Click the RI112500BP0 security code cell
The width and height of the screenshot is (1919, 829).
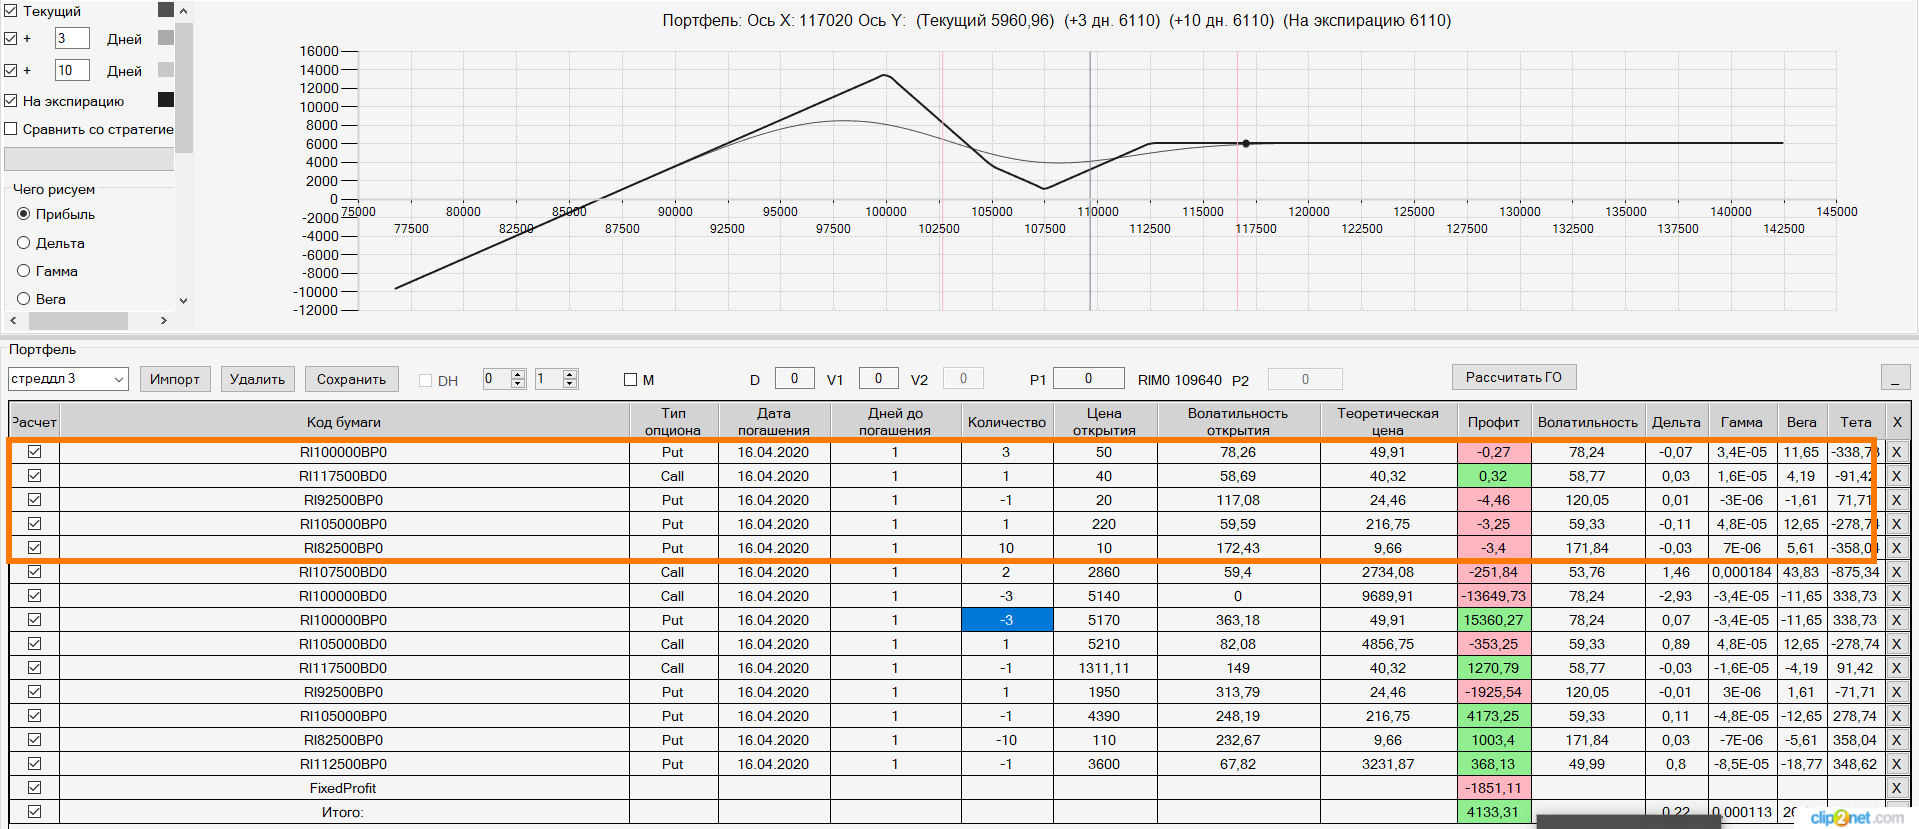344,764
